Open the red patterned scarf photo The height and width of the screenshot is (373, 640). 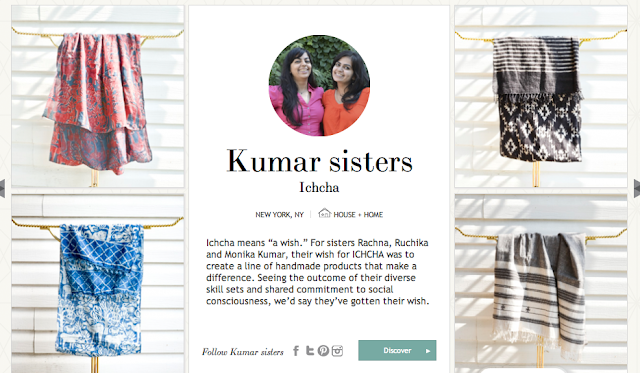pos(98,96)
